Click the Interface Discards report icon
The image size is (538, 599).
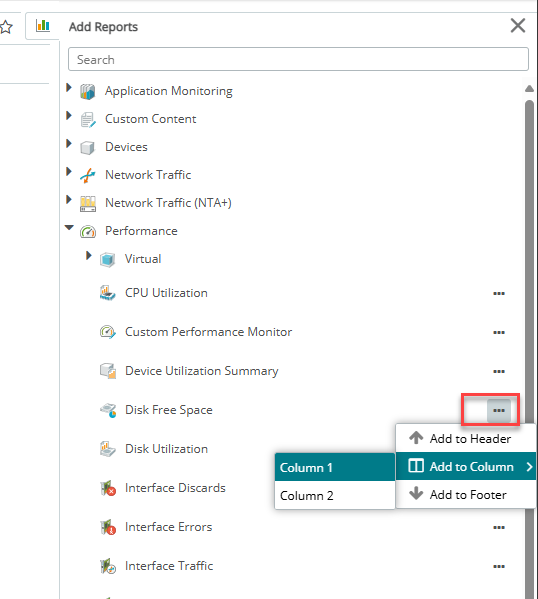(x=108, y=488)
